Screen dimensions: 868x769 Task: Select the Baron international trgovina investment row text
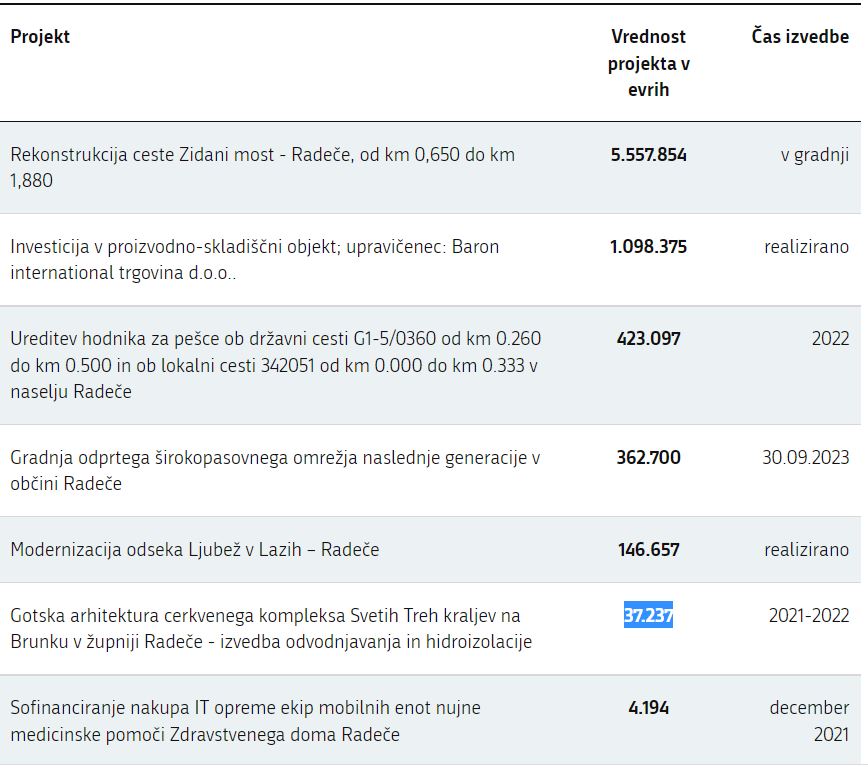pyautogui.click(x=254, y=259)
